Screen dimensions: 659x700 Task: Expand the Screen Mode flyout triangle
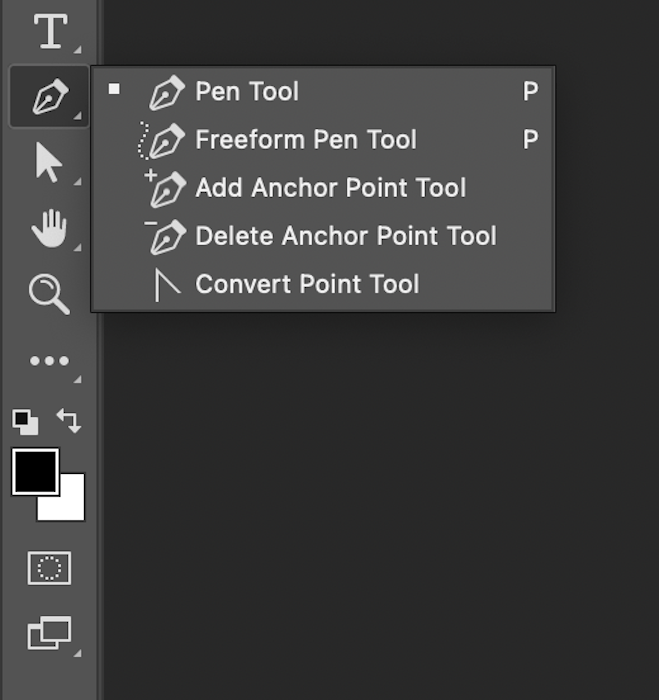77,653
